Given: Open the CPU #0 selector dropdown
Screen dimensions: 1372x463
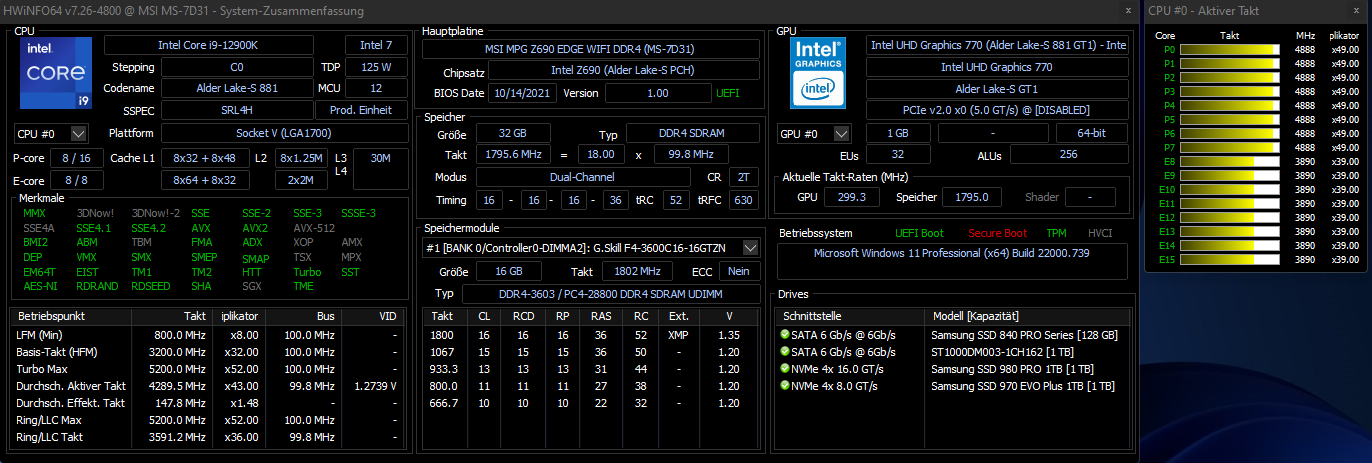Looking at the screenshot, I should point(79,133).
